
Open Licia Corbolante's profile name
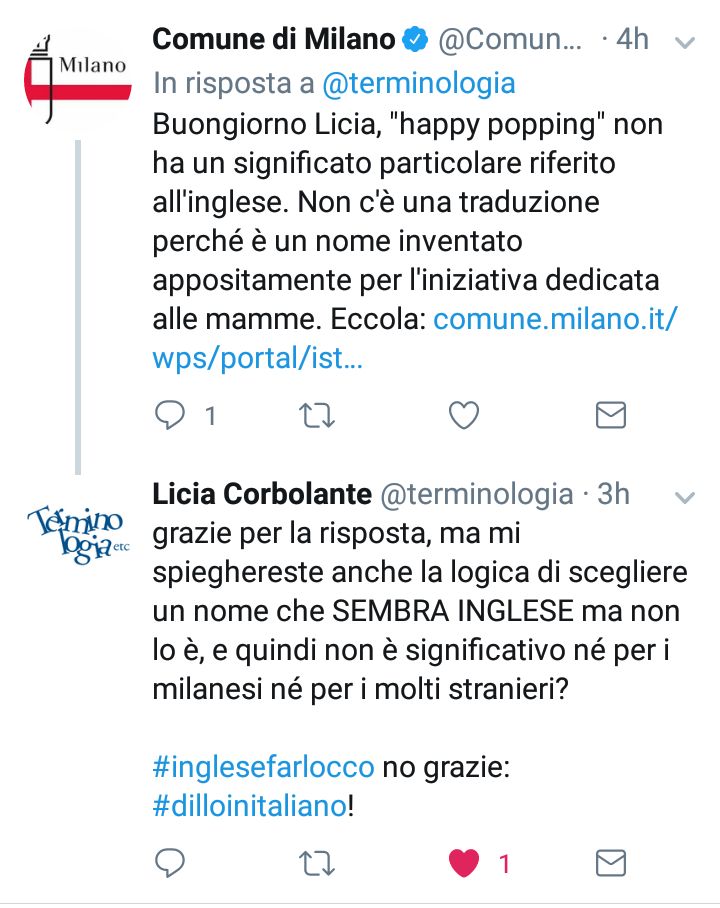262,494
